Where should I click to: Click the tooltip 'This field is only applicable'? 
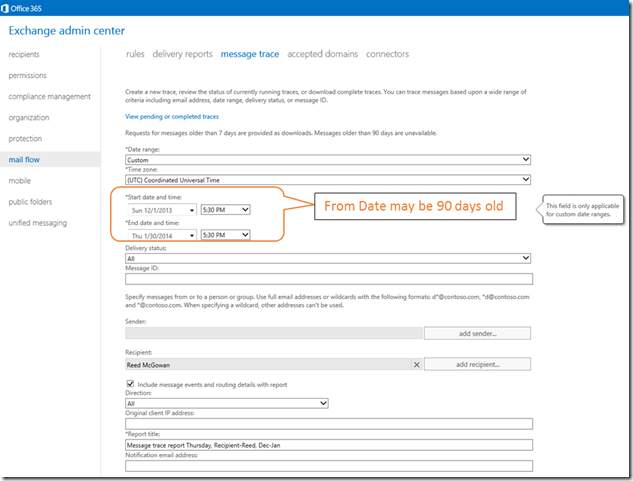(x=582, y=210)
